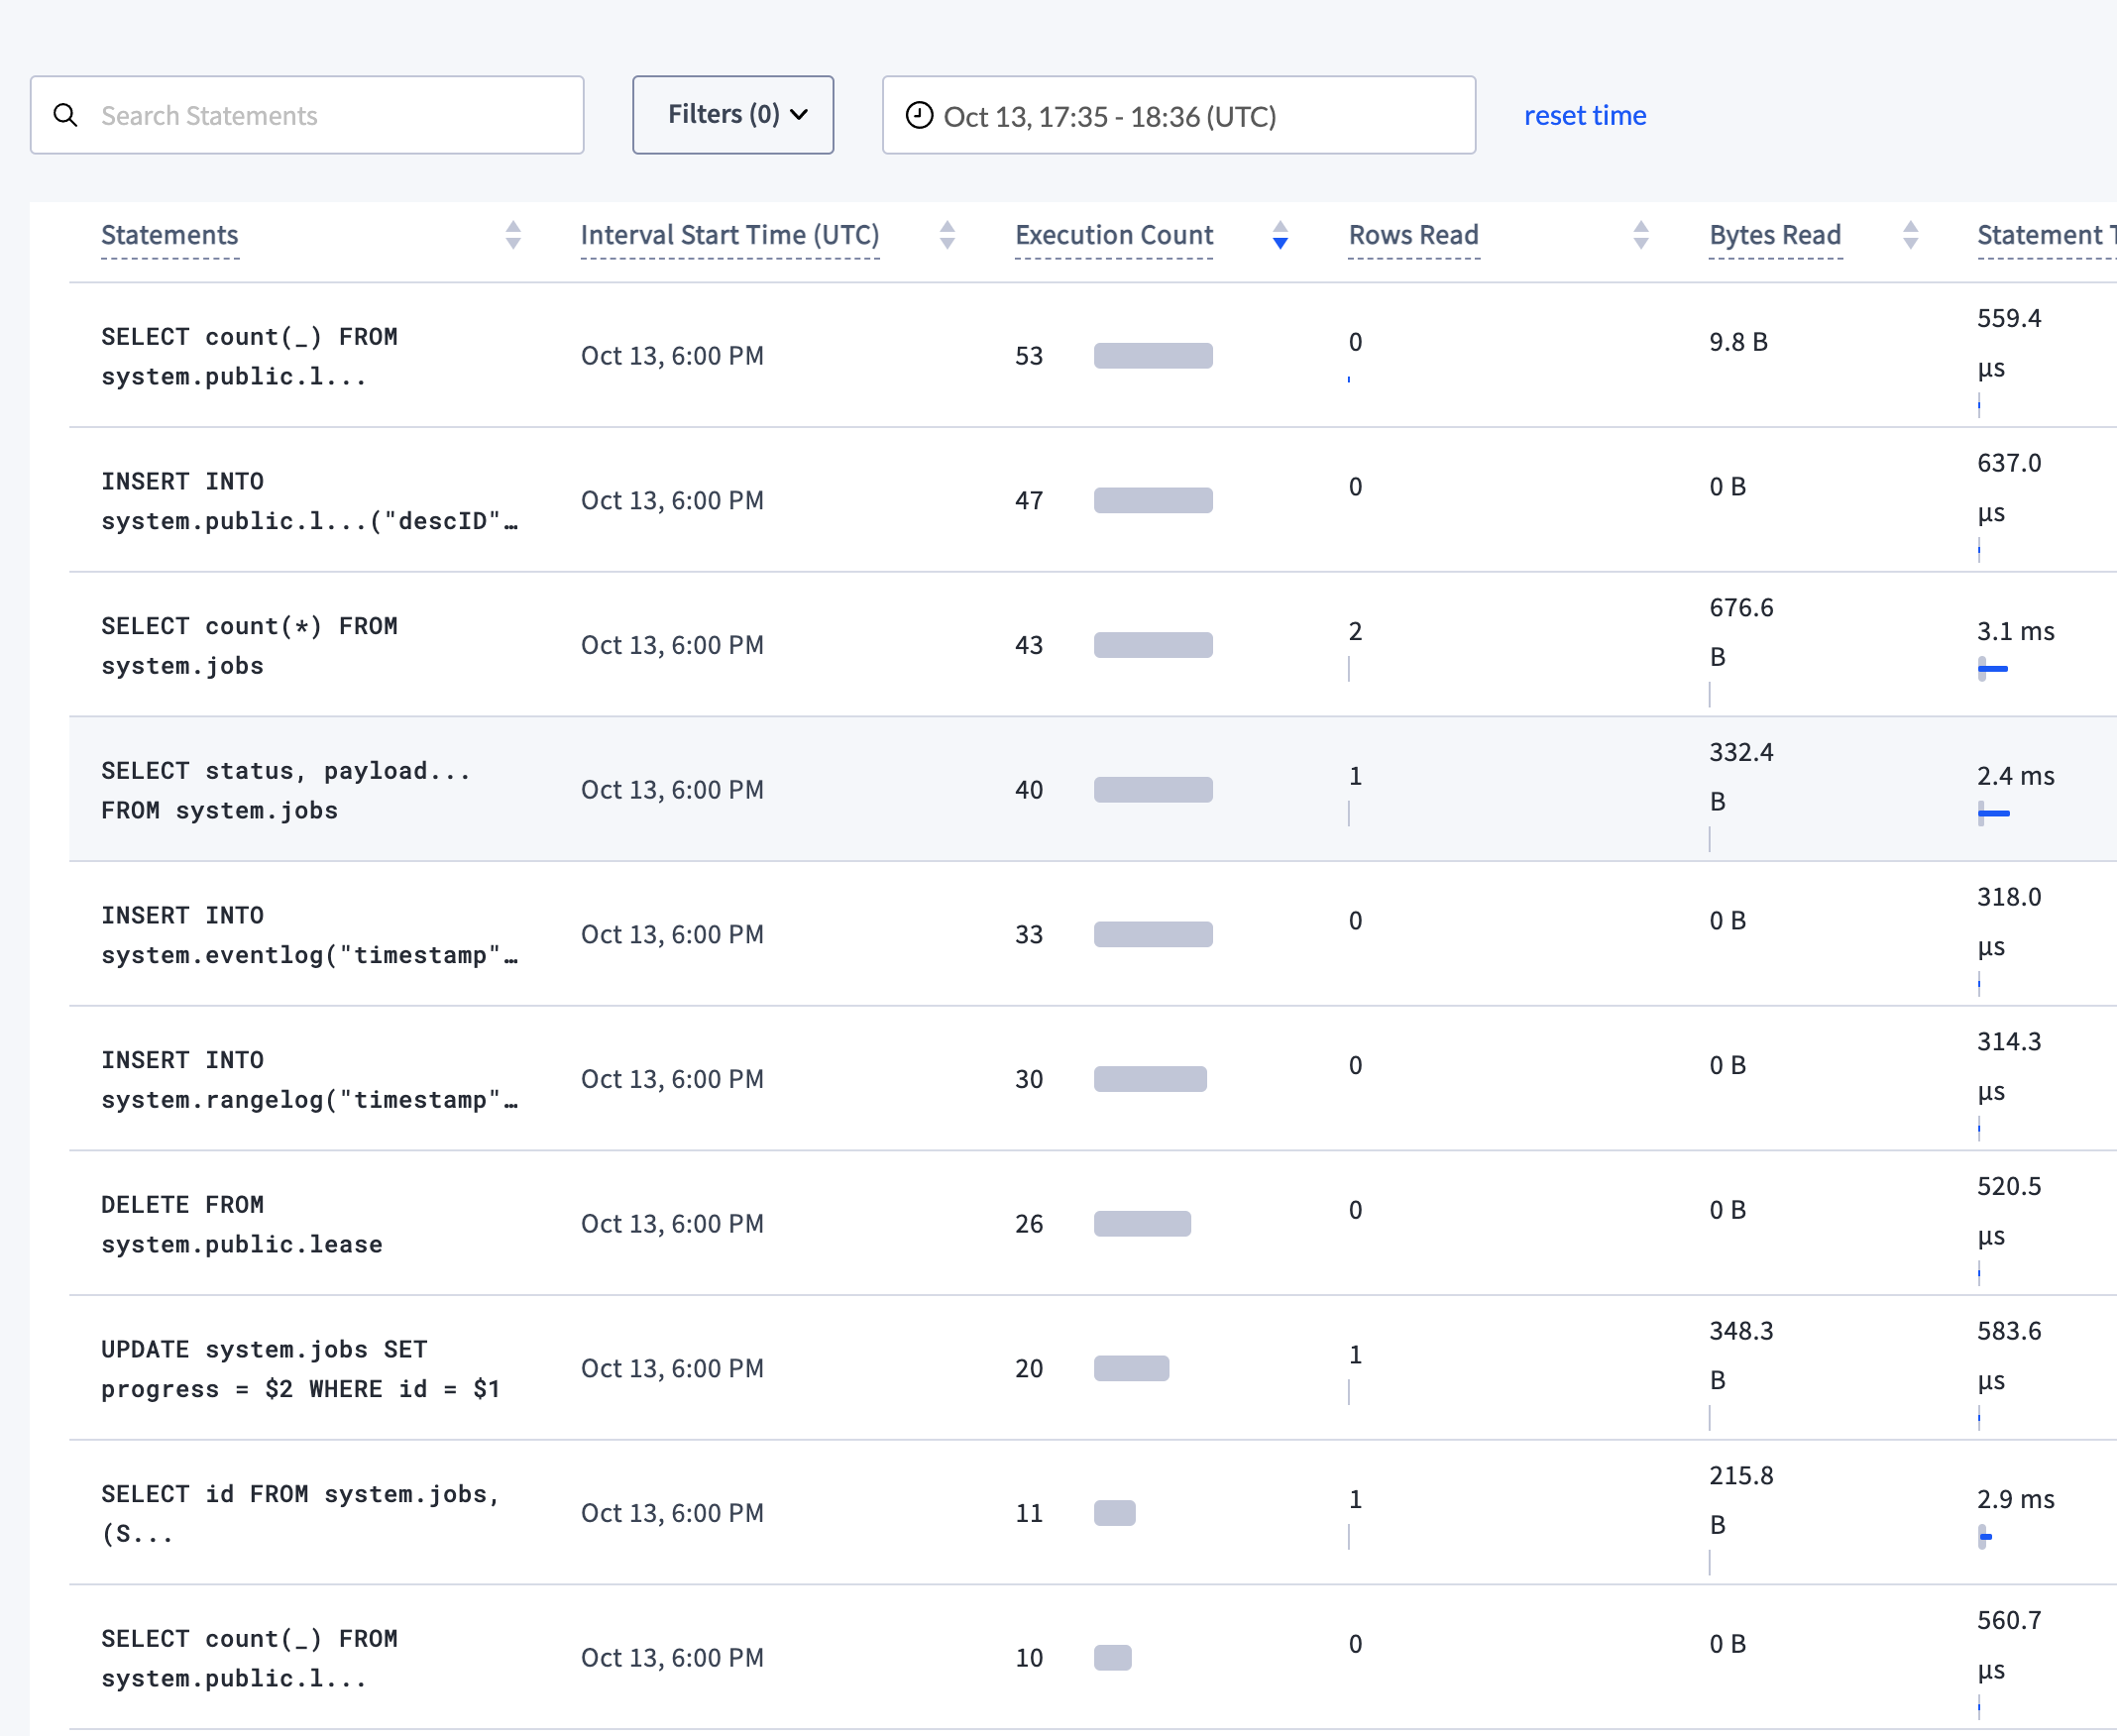2117x1736 pixels.
Task: Click the clock icon in time range
Action: tap(919, 115)
